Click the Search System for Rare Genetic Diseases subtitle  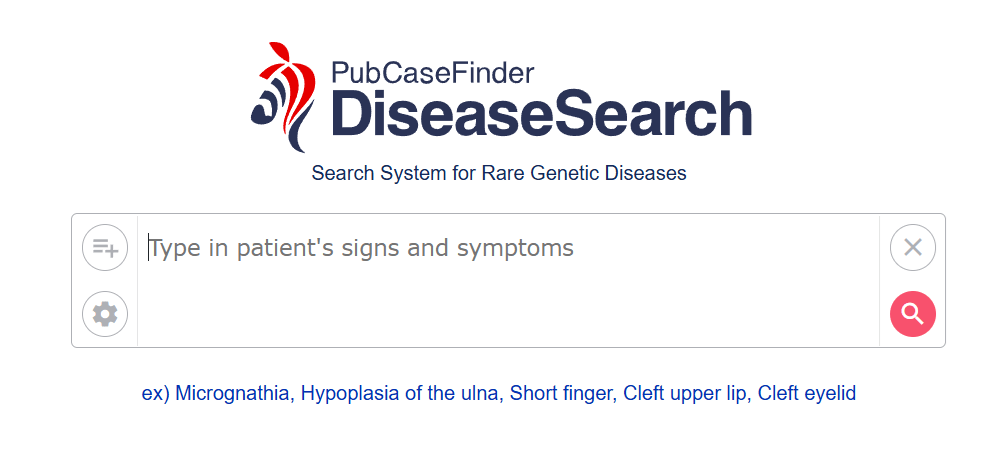[499, 173]
